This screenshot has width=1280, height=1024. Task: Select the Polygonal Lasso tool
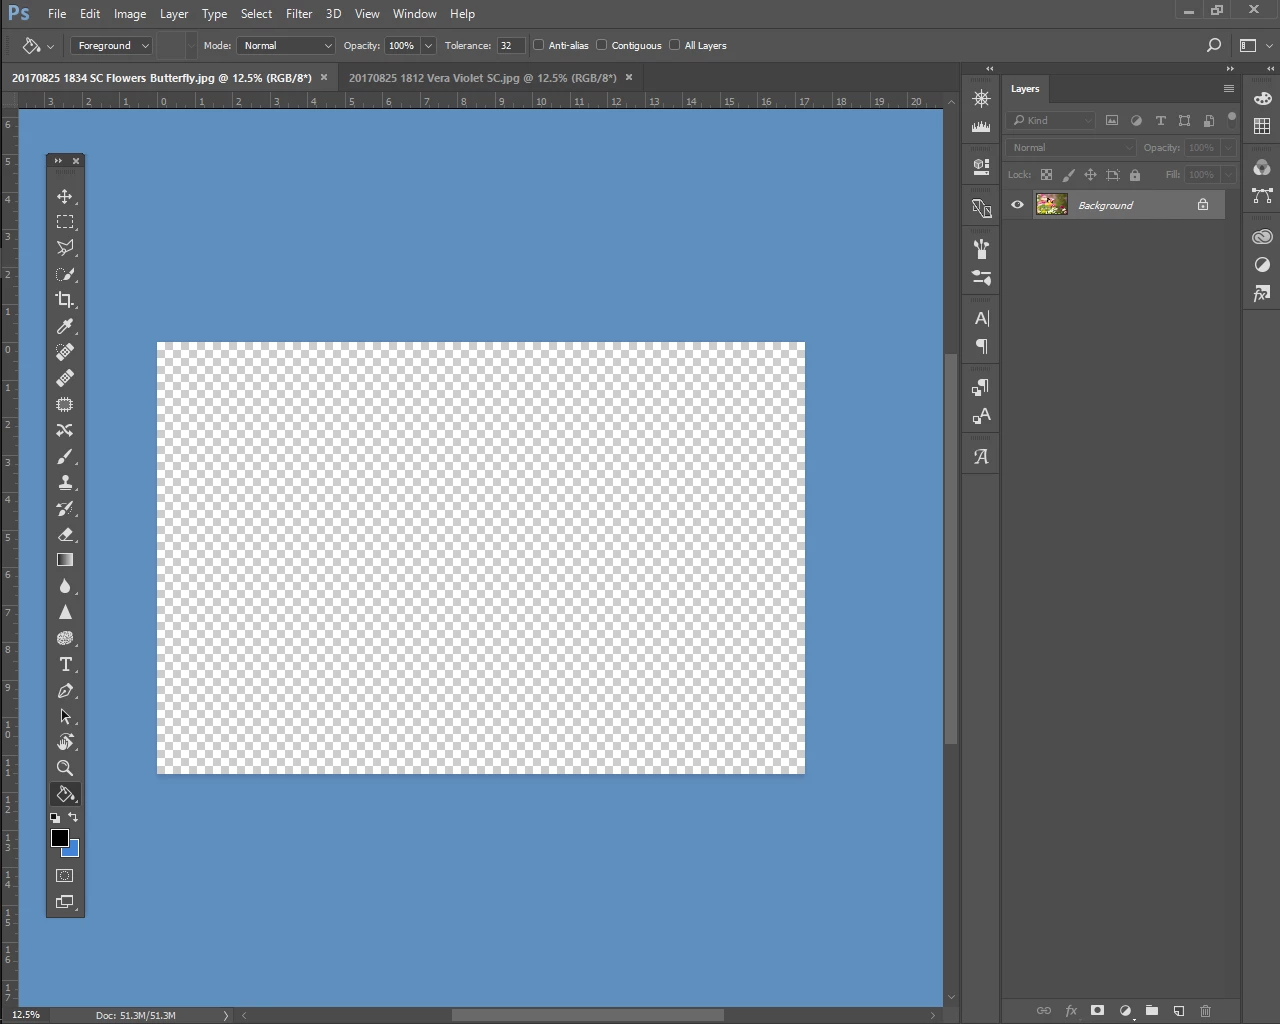coord(65,248)
